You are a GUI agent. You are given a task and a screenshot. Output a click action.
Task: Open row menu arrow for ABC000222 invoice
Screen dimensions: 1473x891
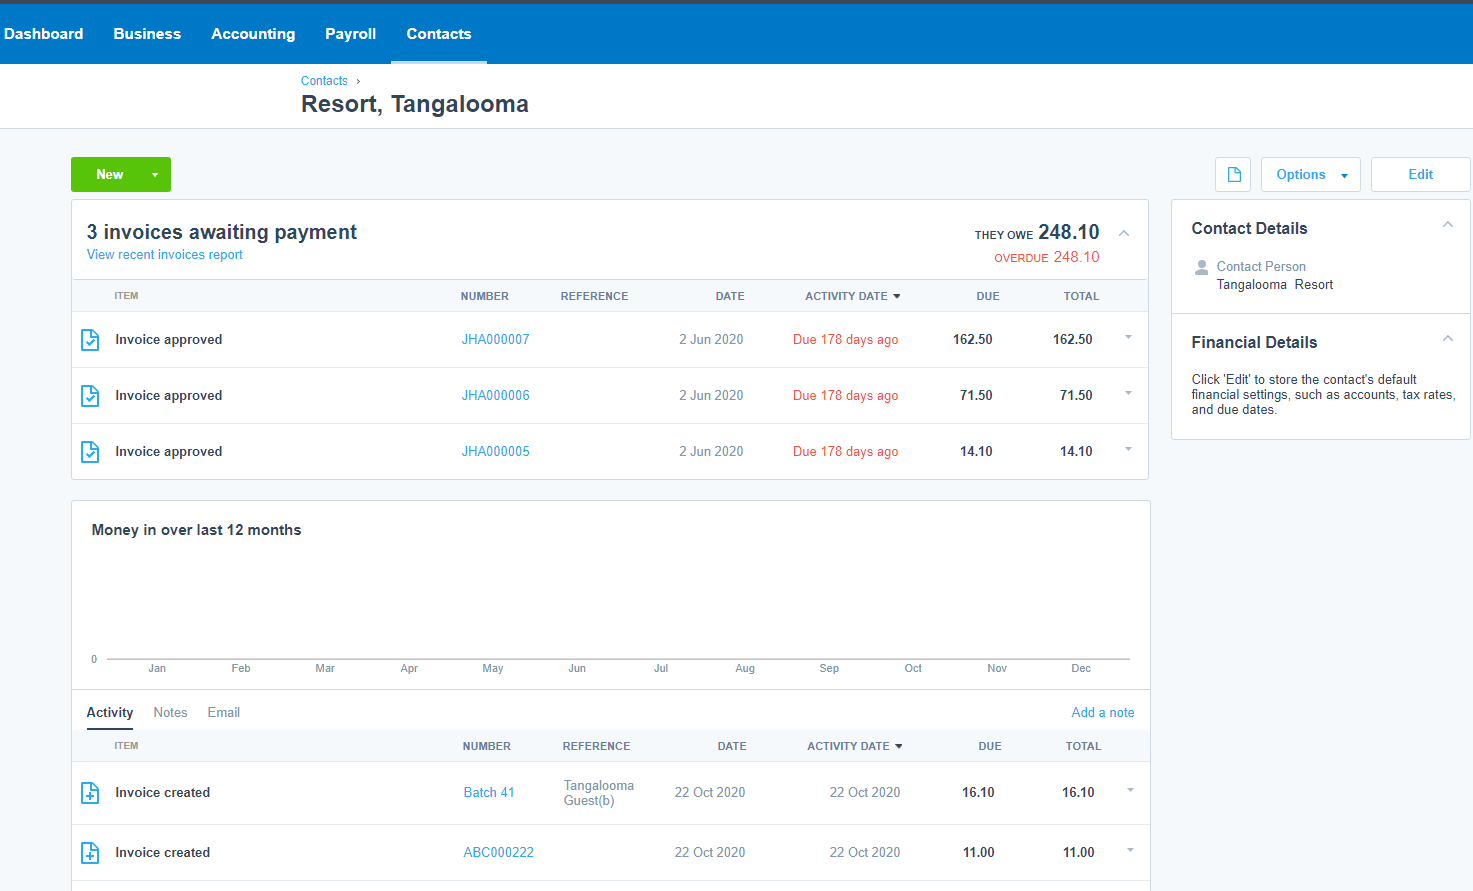[1130, 851]
